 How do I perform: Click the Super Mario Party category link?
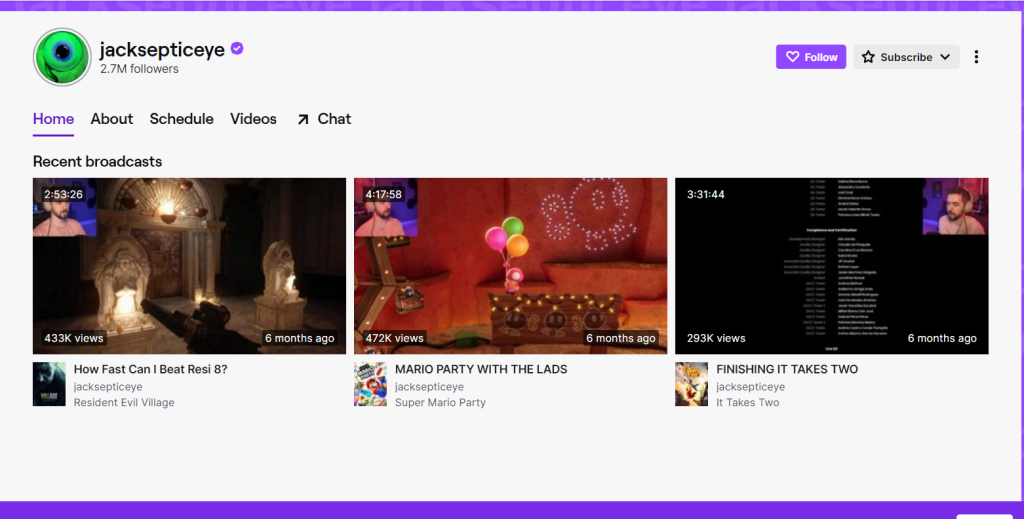440,402
